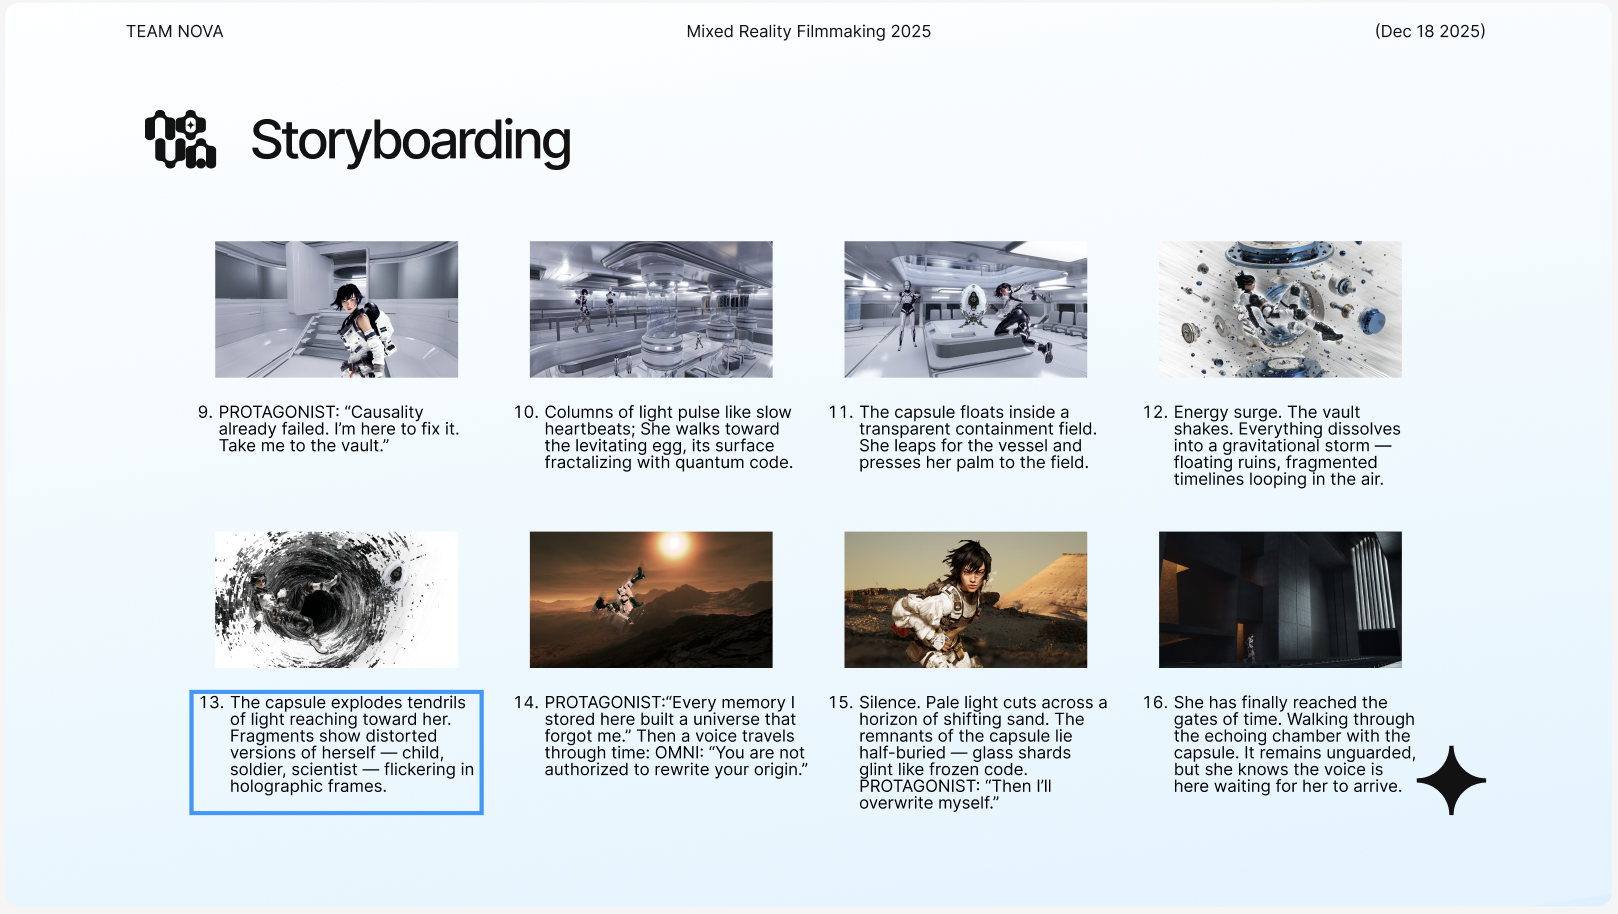Screen dimensions: 1618x914
Task: Select frame 13 thumbnail of black vortex
Action: click(336, 599)
